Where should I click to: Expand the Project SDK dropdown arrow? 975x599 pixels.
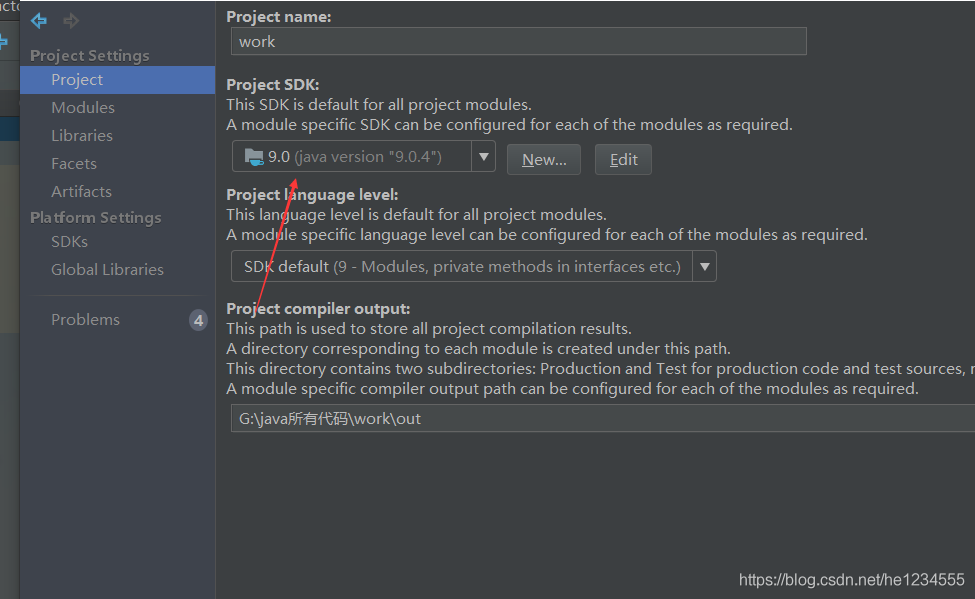tap(483, 157)
